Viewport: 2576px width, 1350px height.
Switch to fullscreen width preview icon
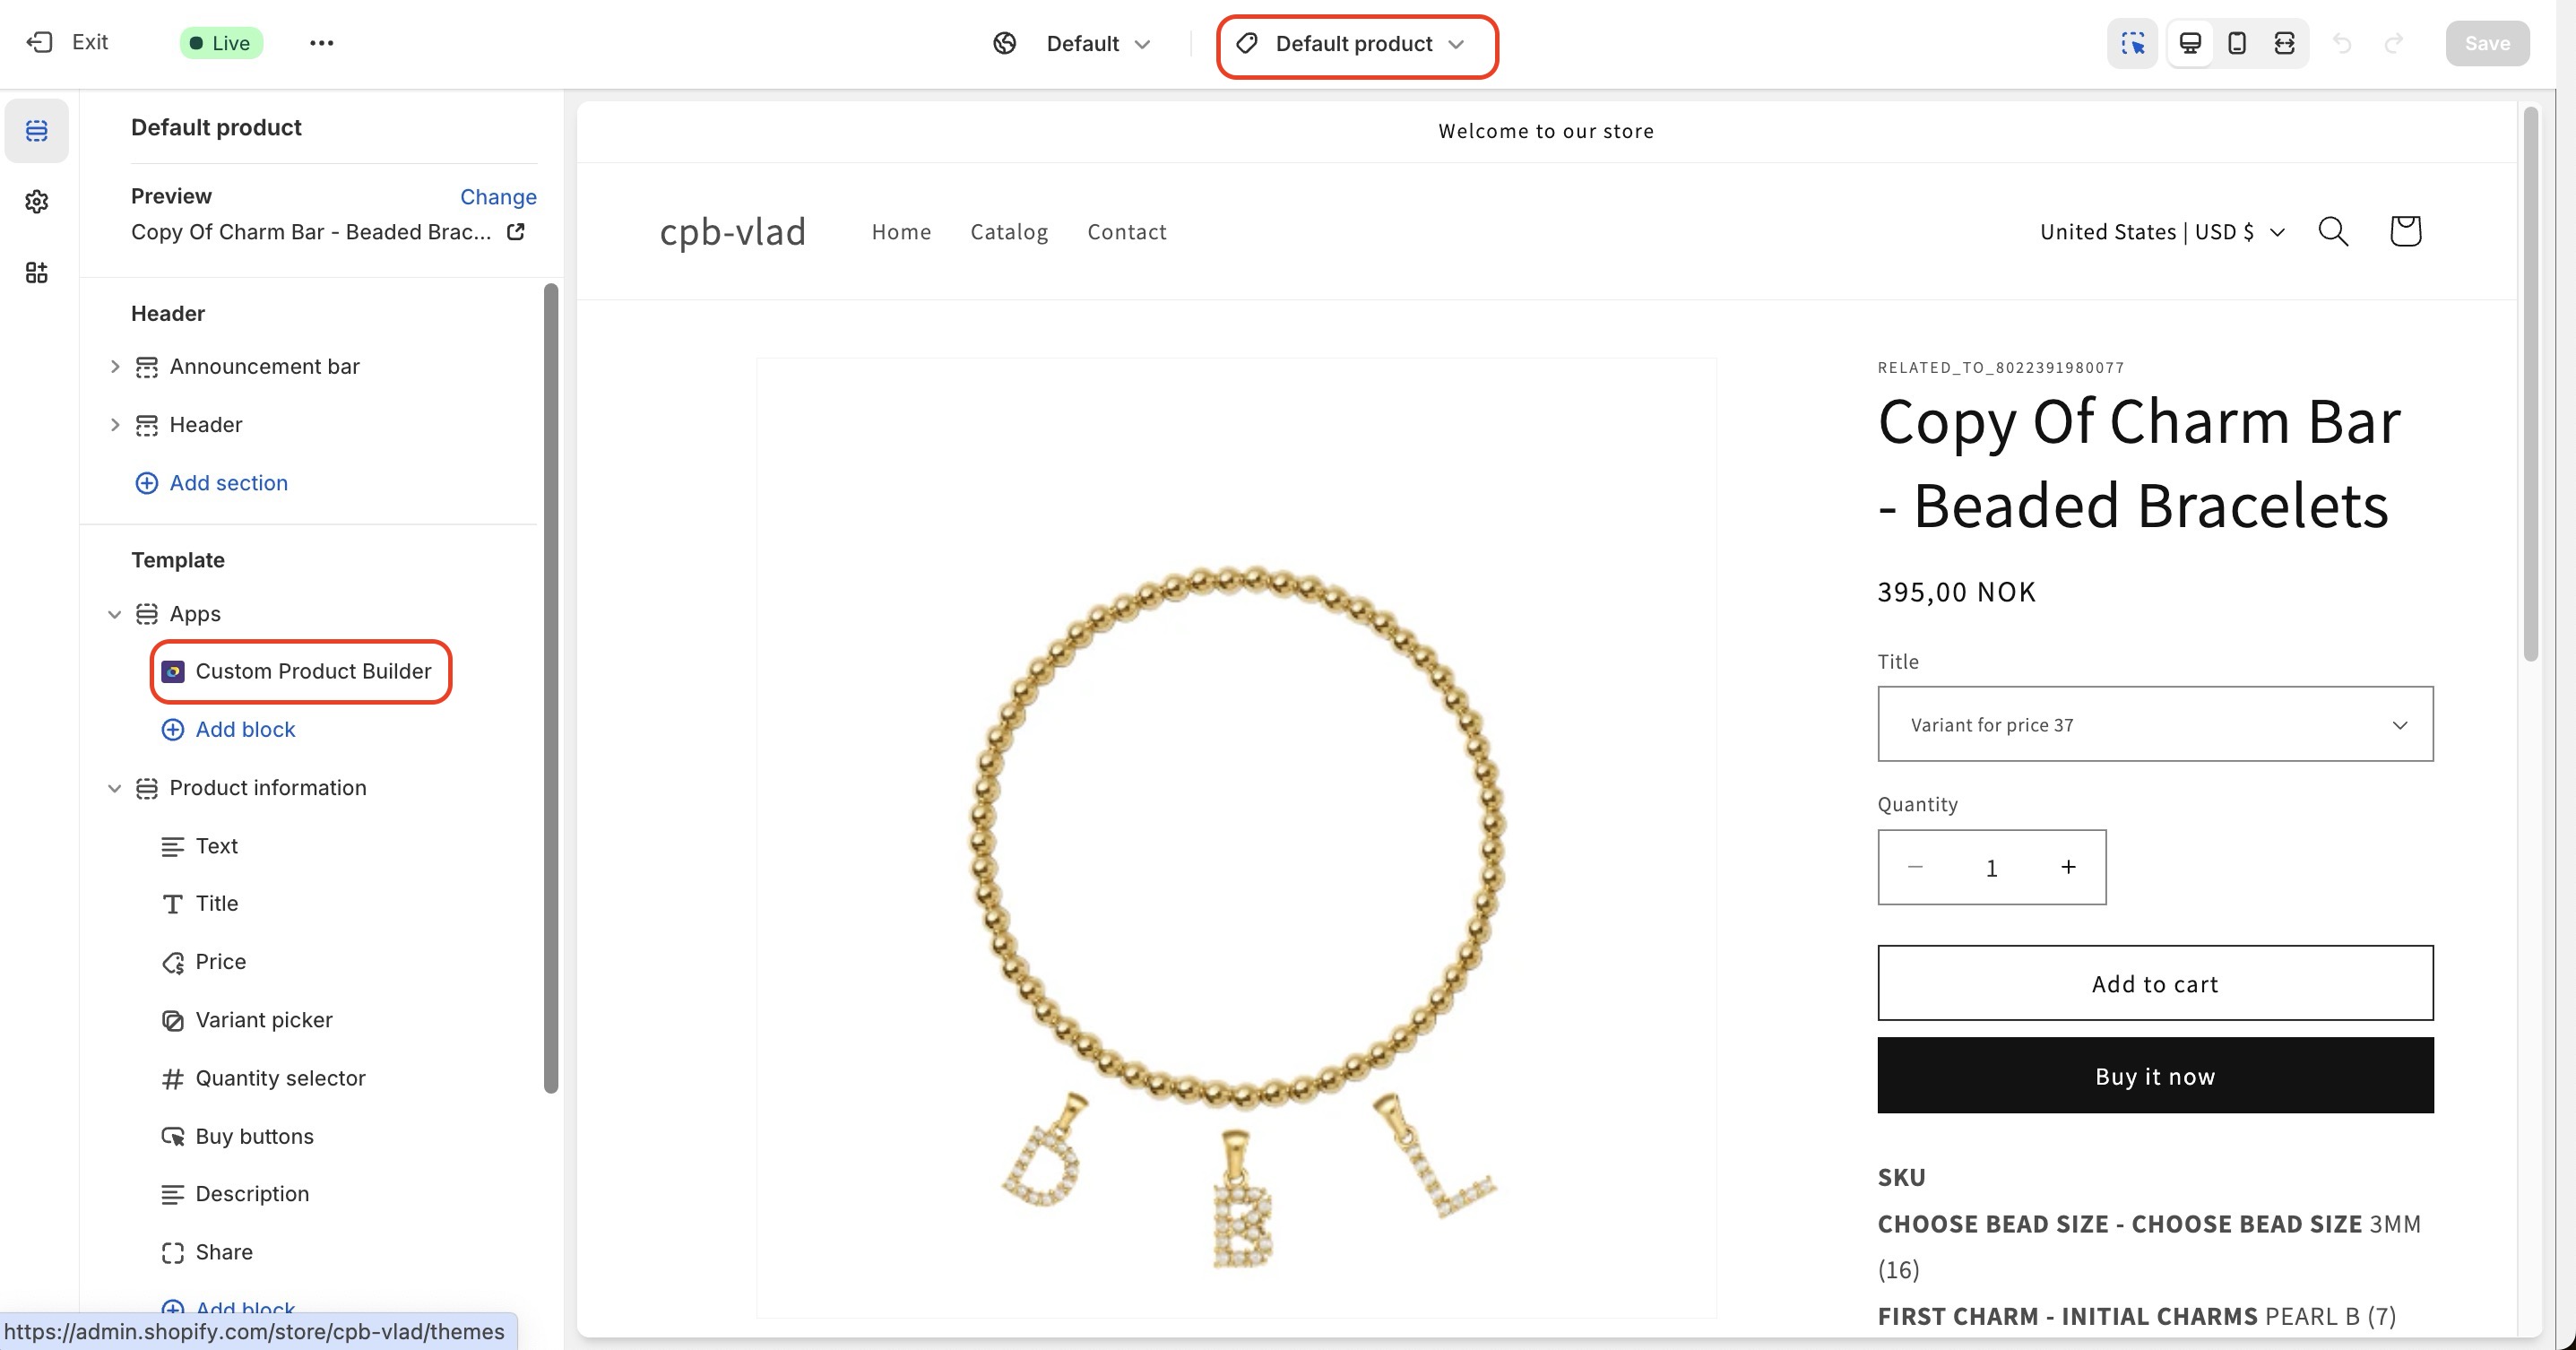point(2284,43)
